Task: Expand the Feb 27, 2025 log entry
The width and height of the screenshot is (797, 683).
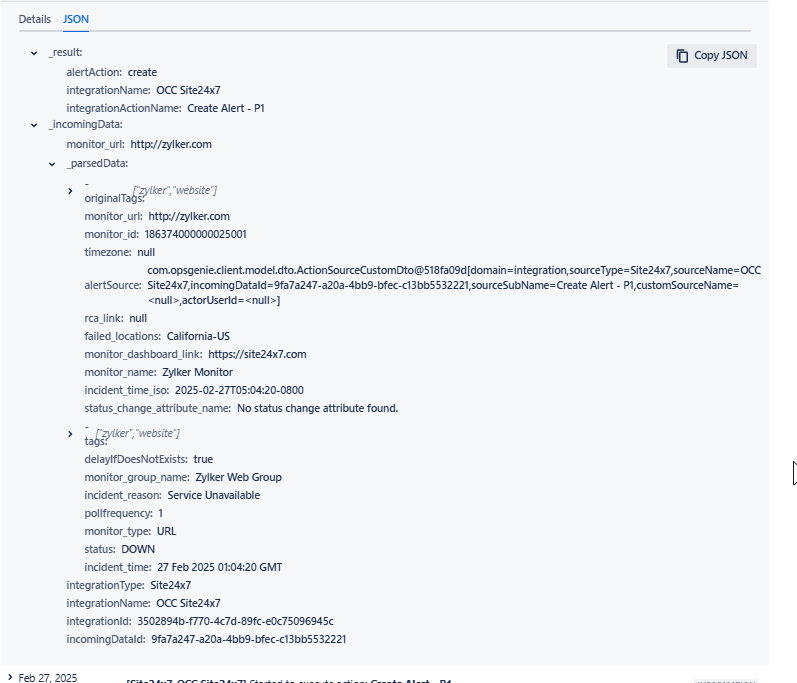Action: pos(10,677)
